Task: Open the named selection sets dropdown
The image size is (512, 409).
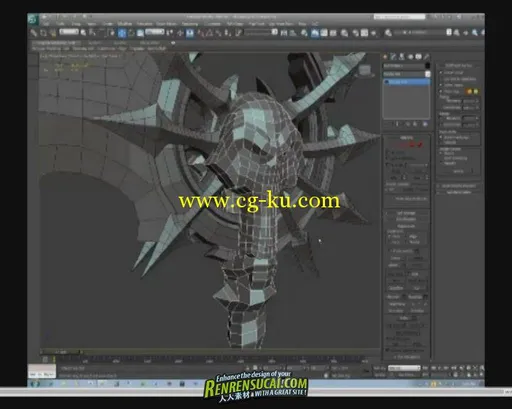Action: pos(261,32)
